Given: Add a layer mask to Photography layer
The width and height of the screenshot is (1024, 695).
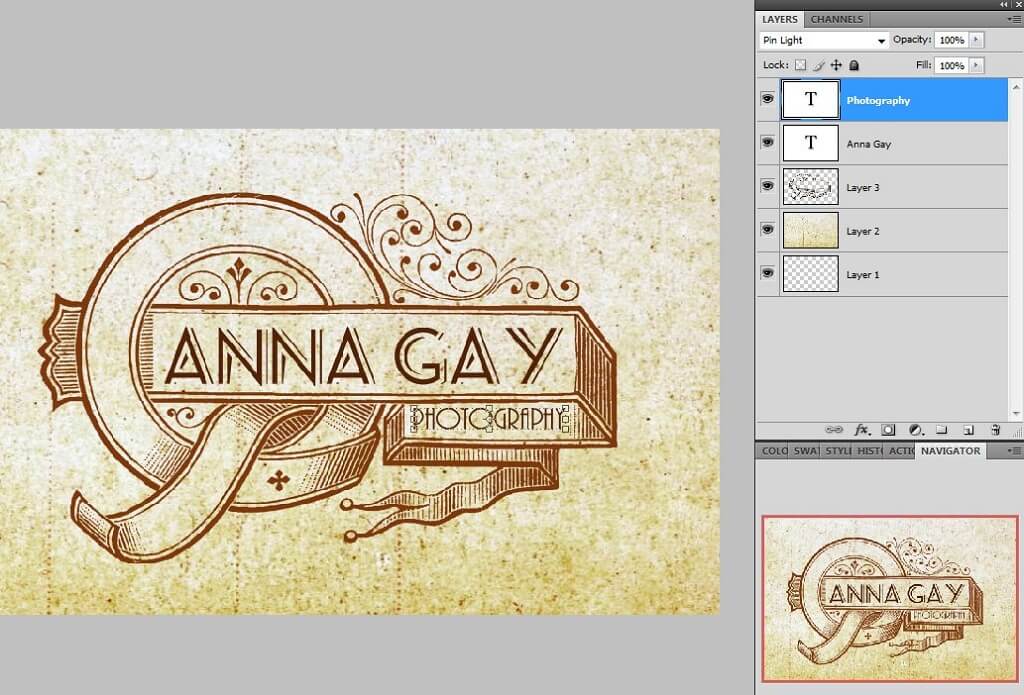Looking at the screenshot, I should tap(888, 430).
